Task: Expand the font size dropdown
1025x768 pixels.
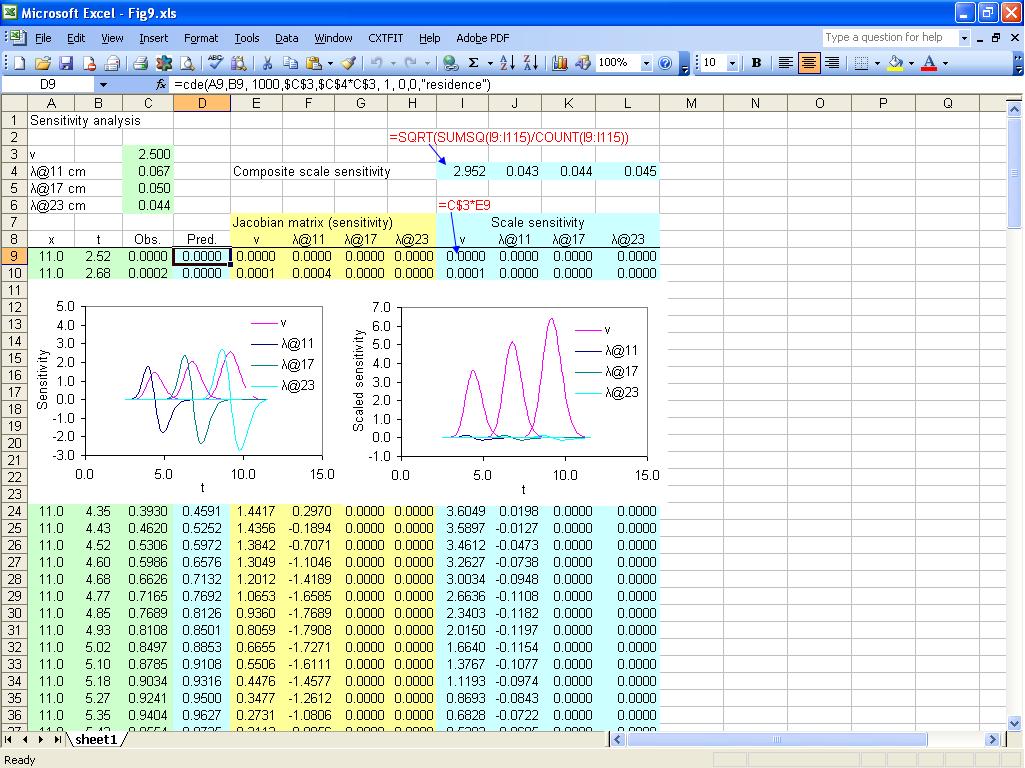Action: pyautogui.click(x=732, y=63)
